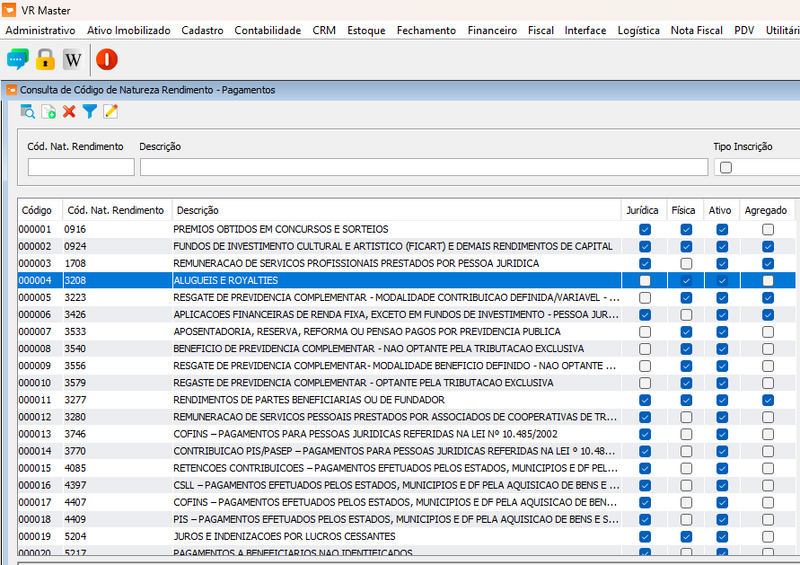Toggle Física checkbox for row 000003
Viewport: 800px width, 565px height.
pos(686,264)
